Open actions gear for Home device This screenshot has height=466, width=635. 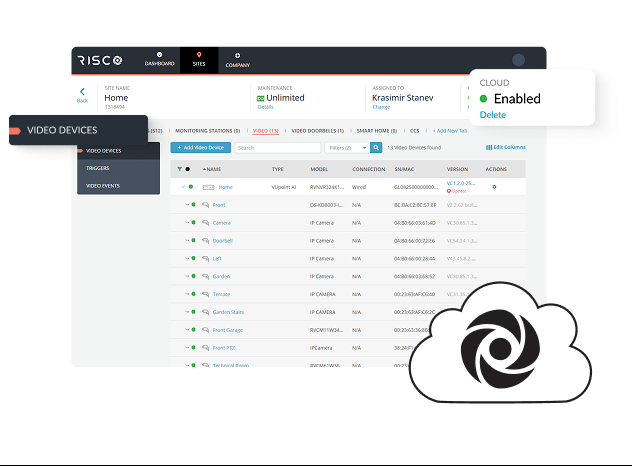(493, 187)
